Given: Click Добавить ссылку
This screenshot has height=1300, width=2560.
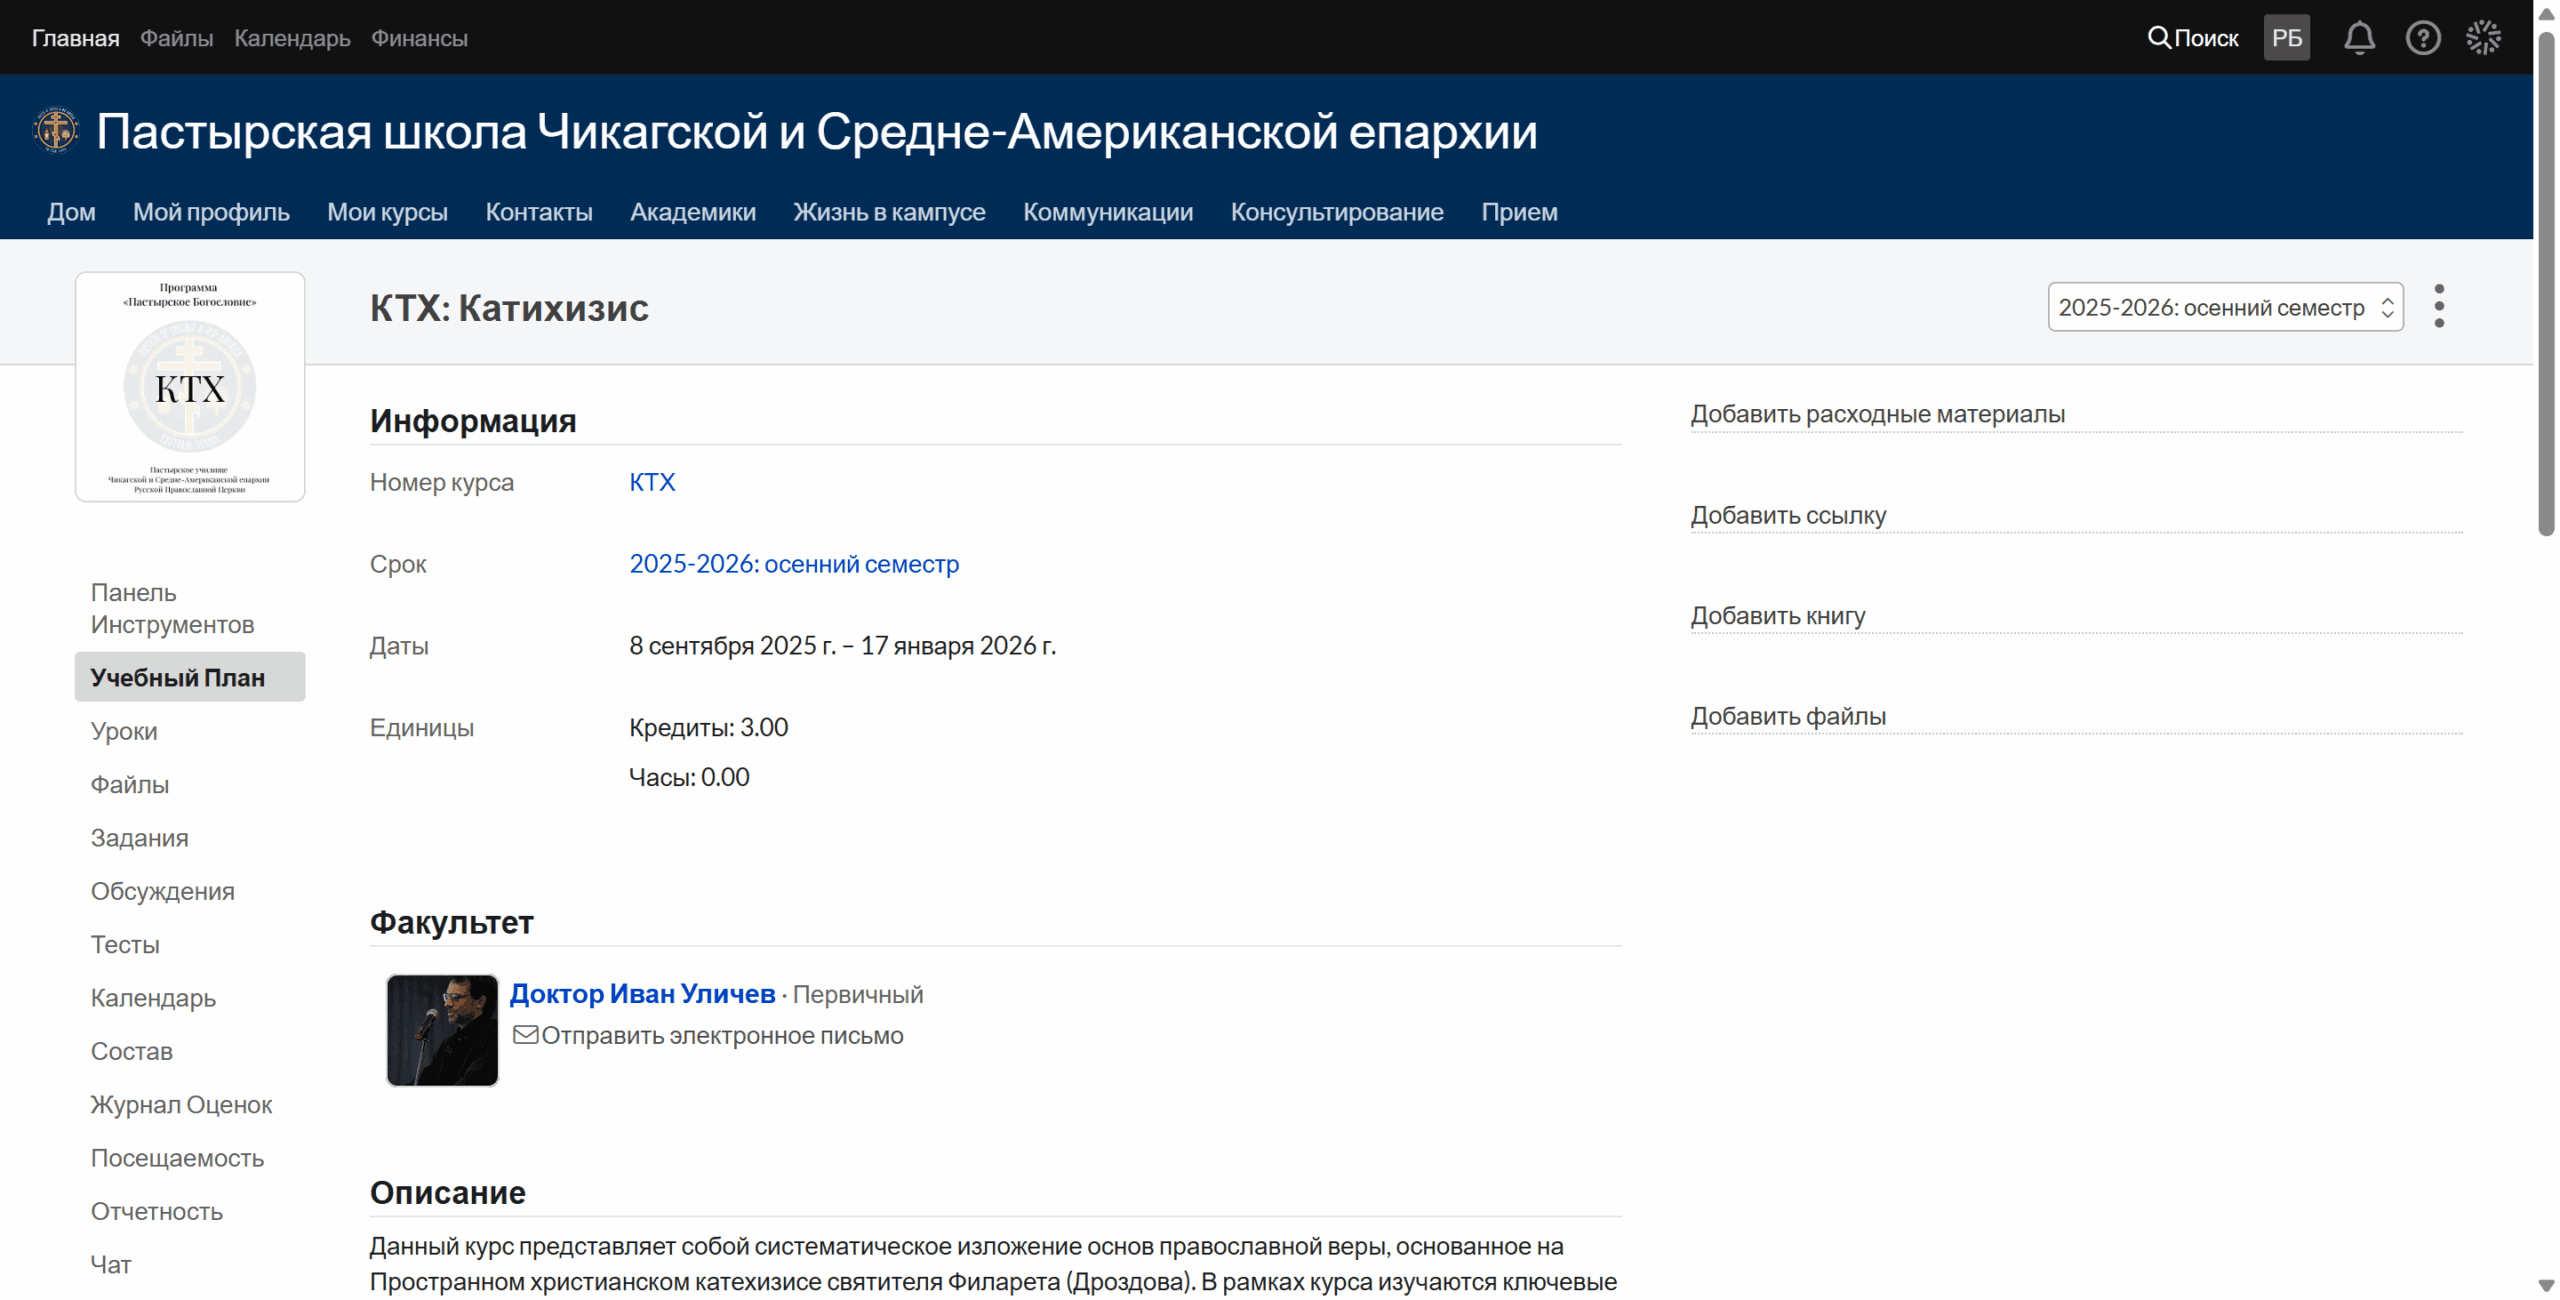Looking at the screenshot, I should [1788, 515].
